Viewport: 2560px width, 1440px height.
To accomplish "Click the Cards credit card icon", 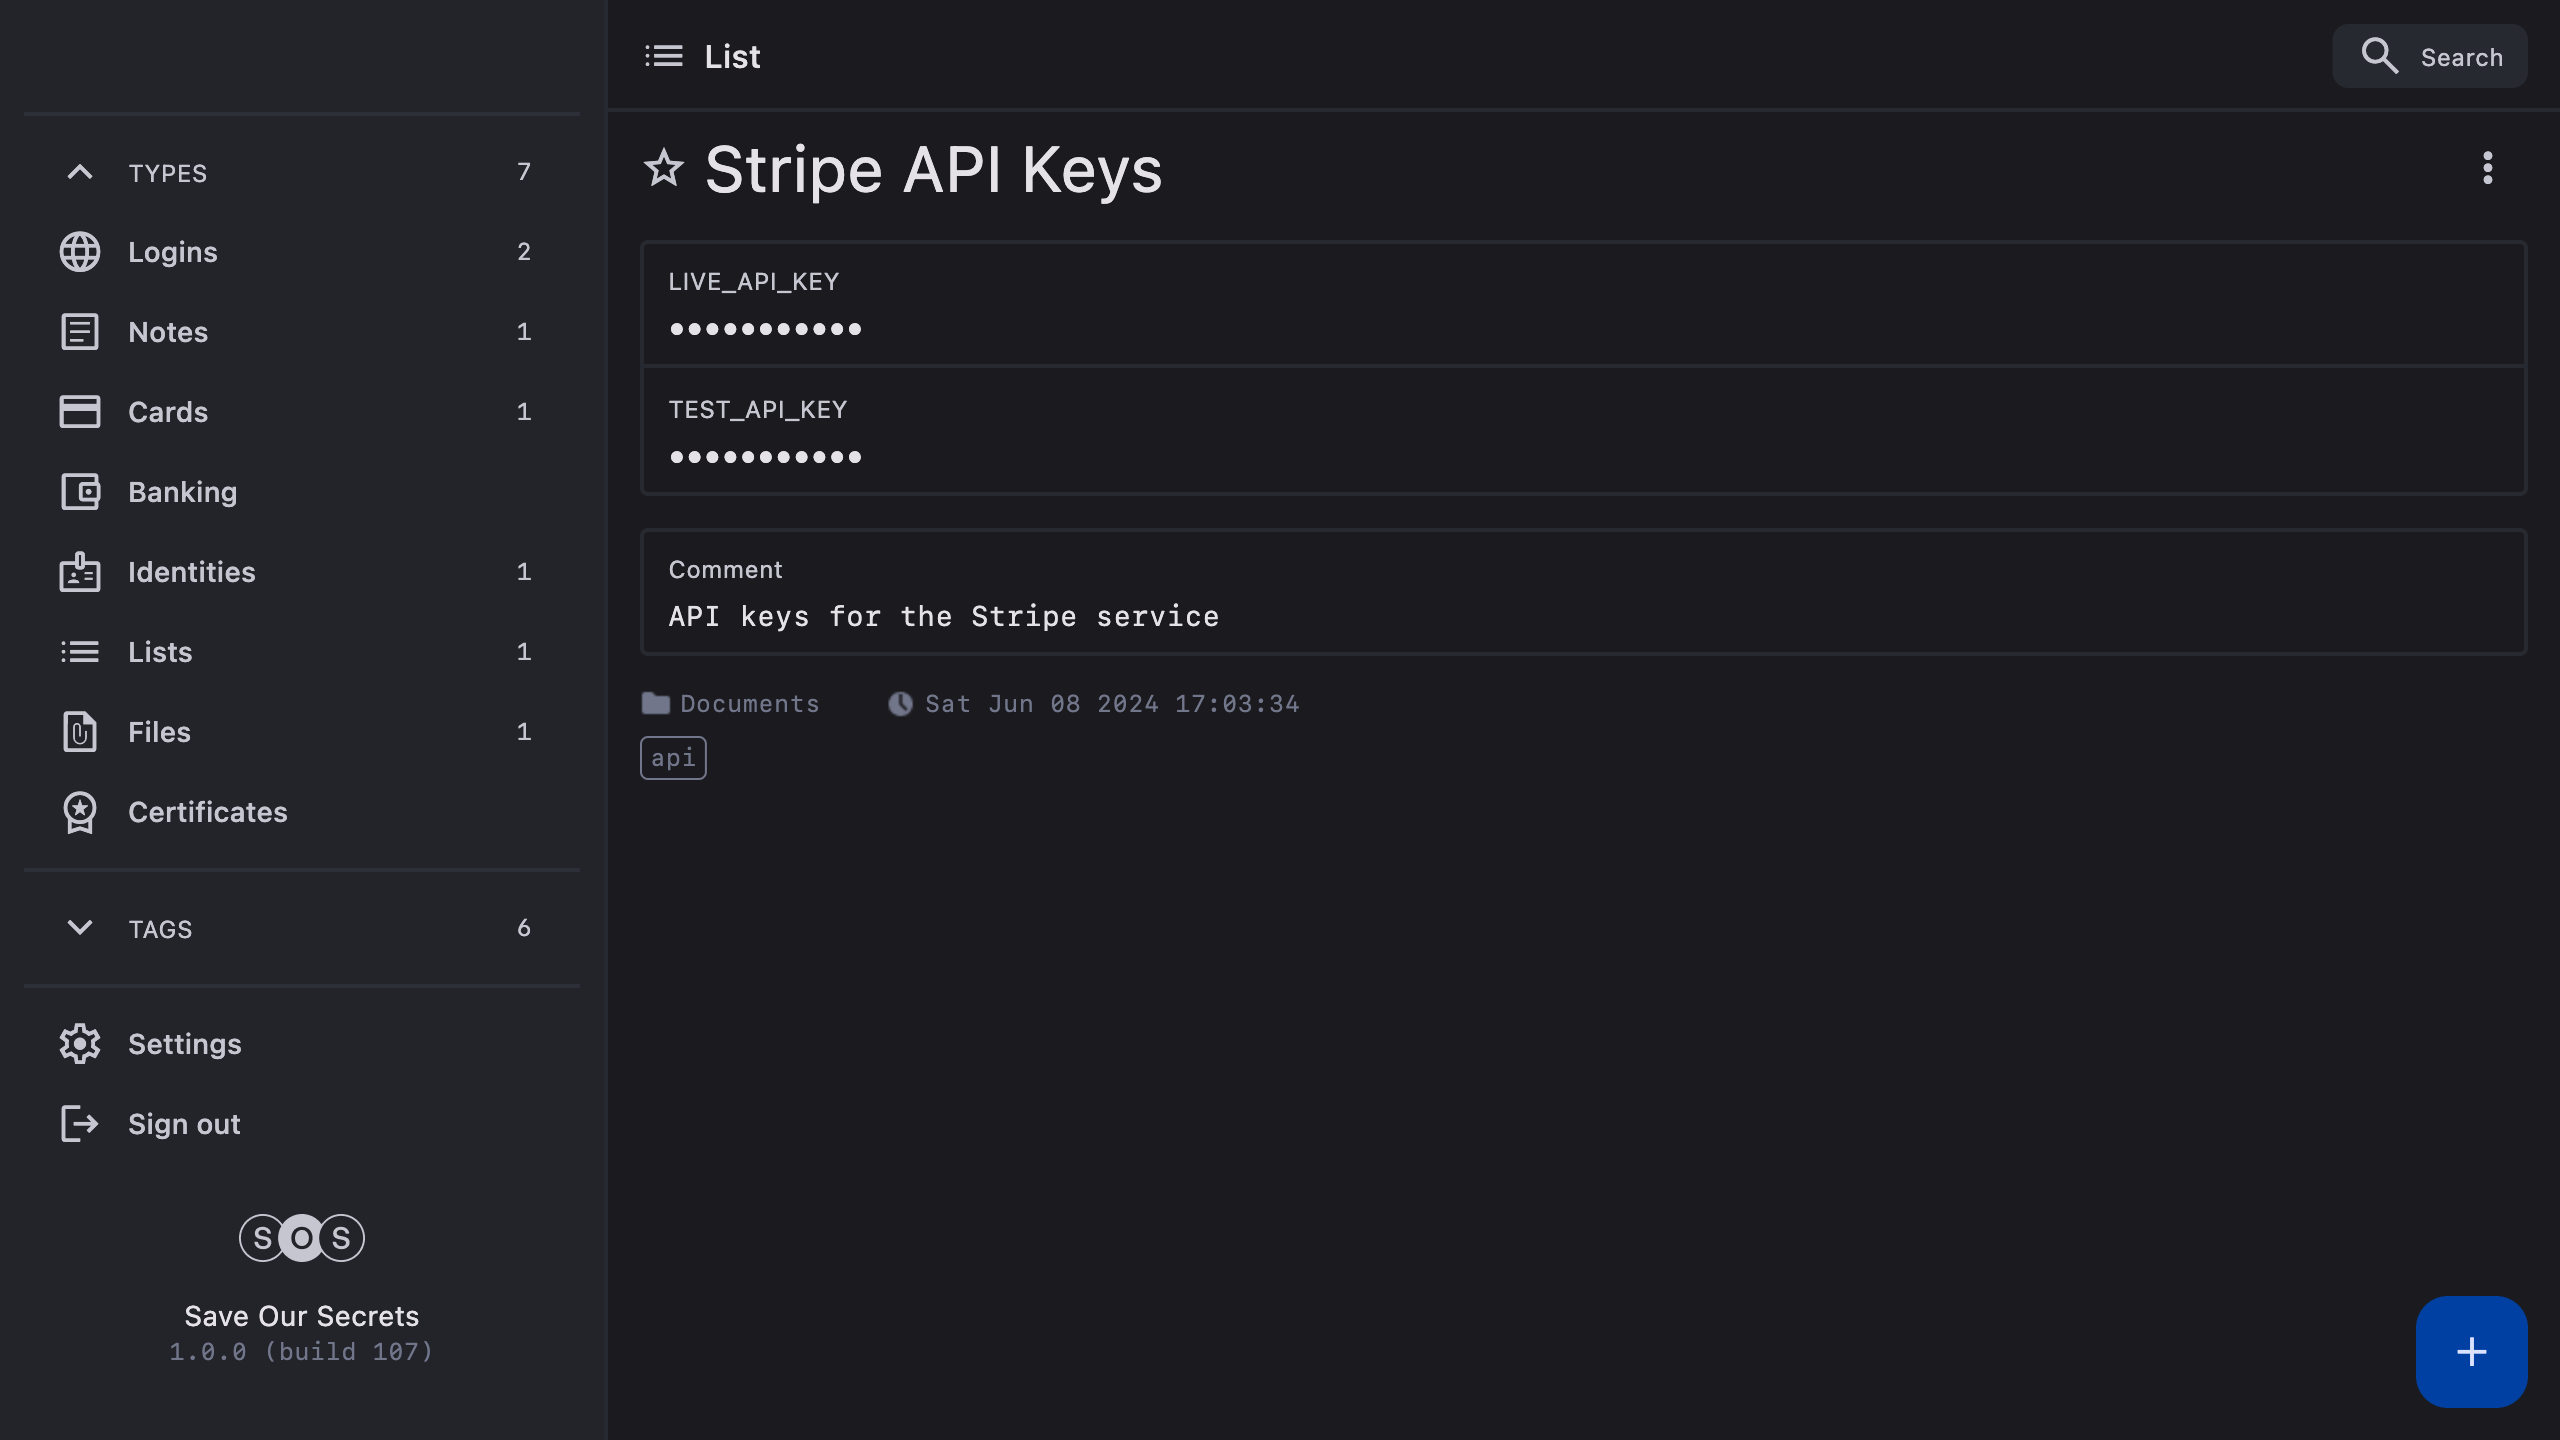I will pos(80,412).
